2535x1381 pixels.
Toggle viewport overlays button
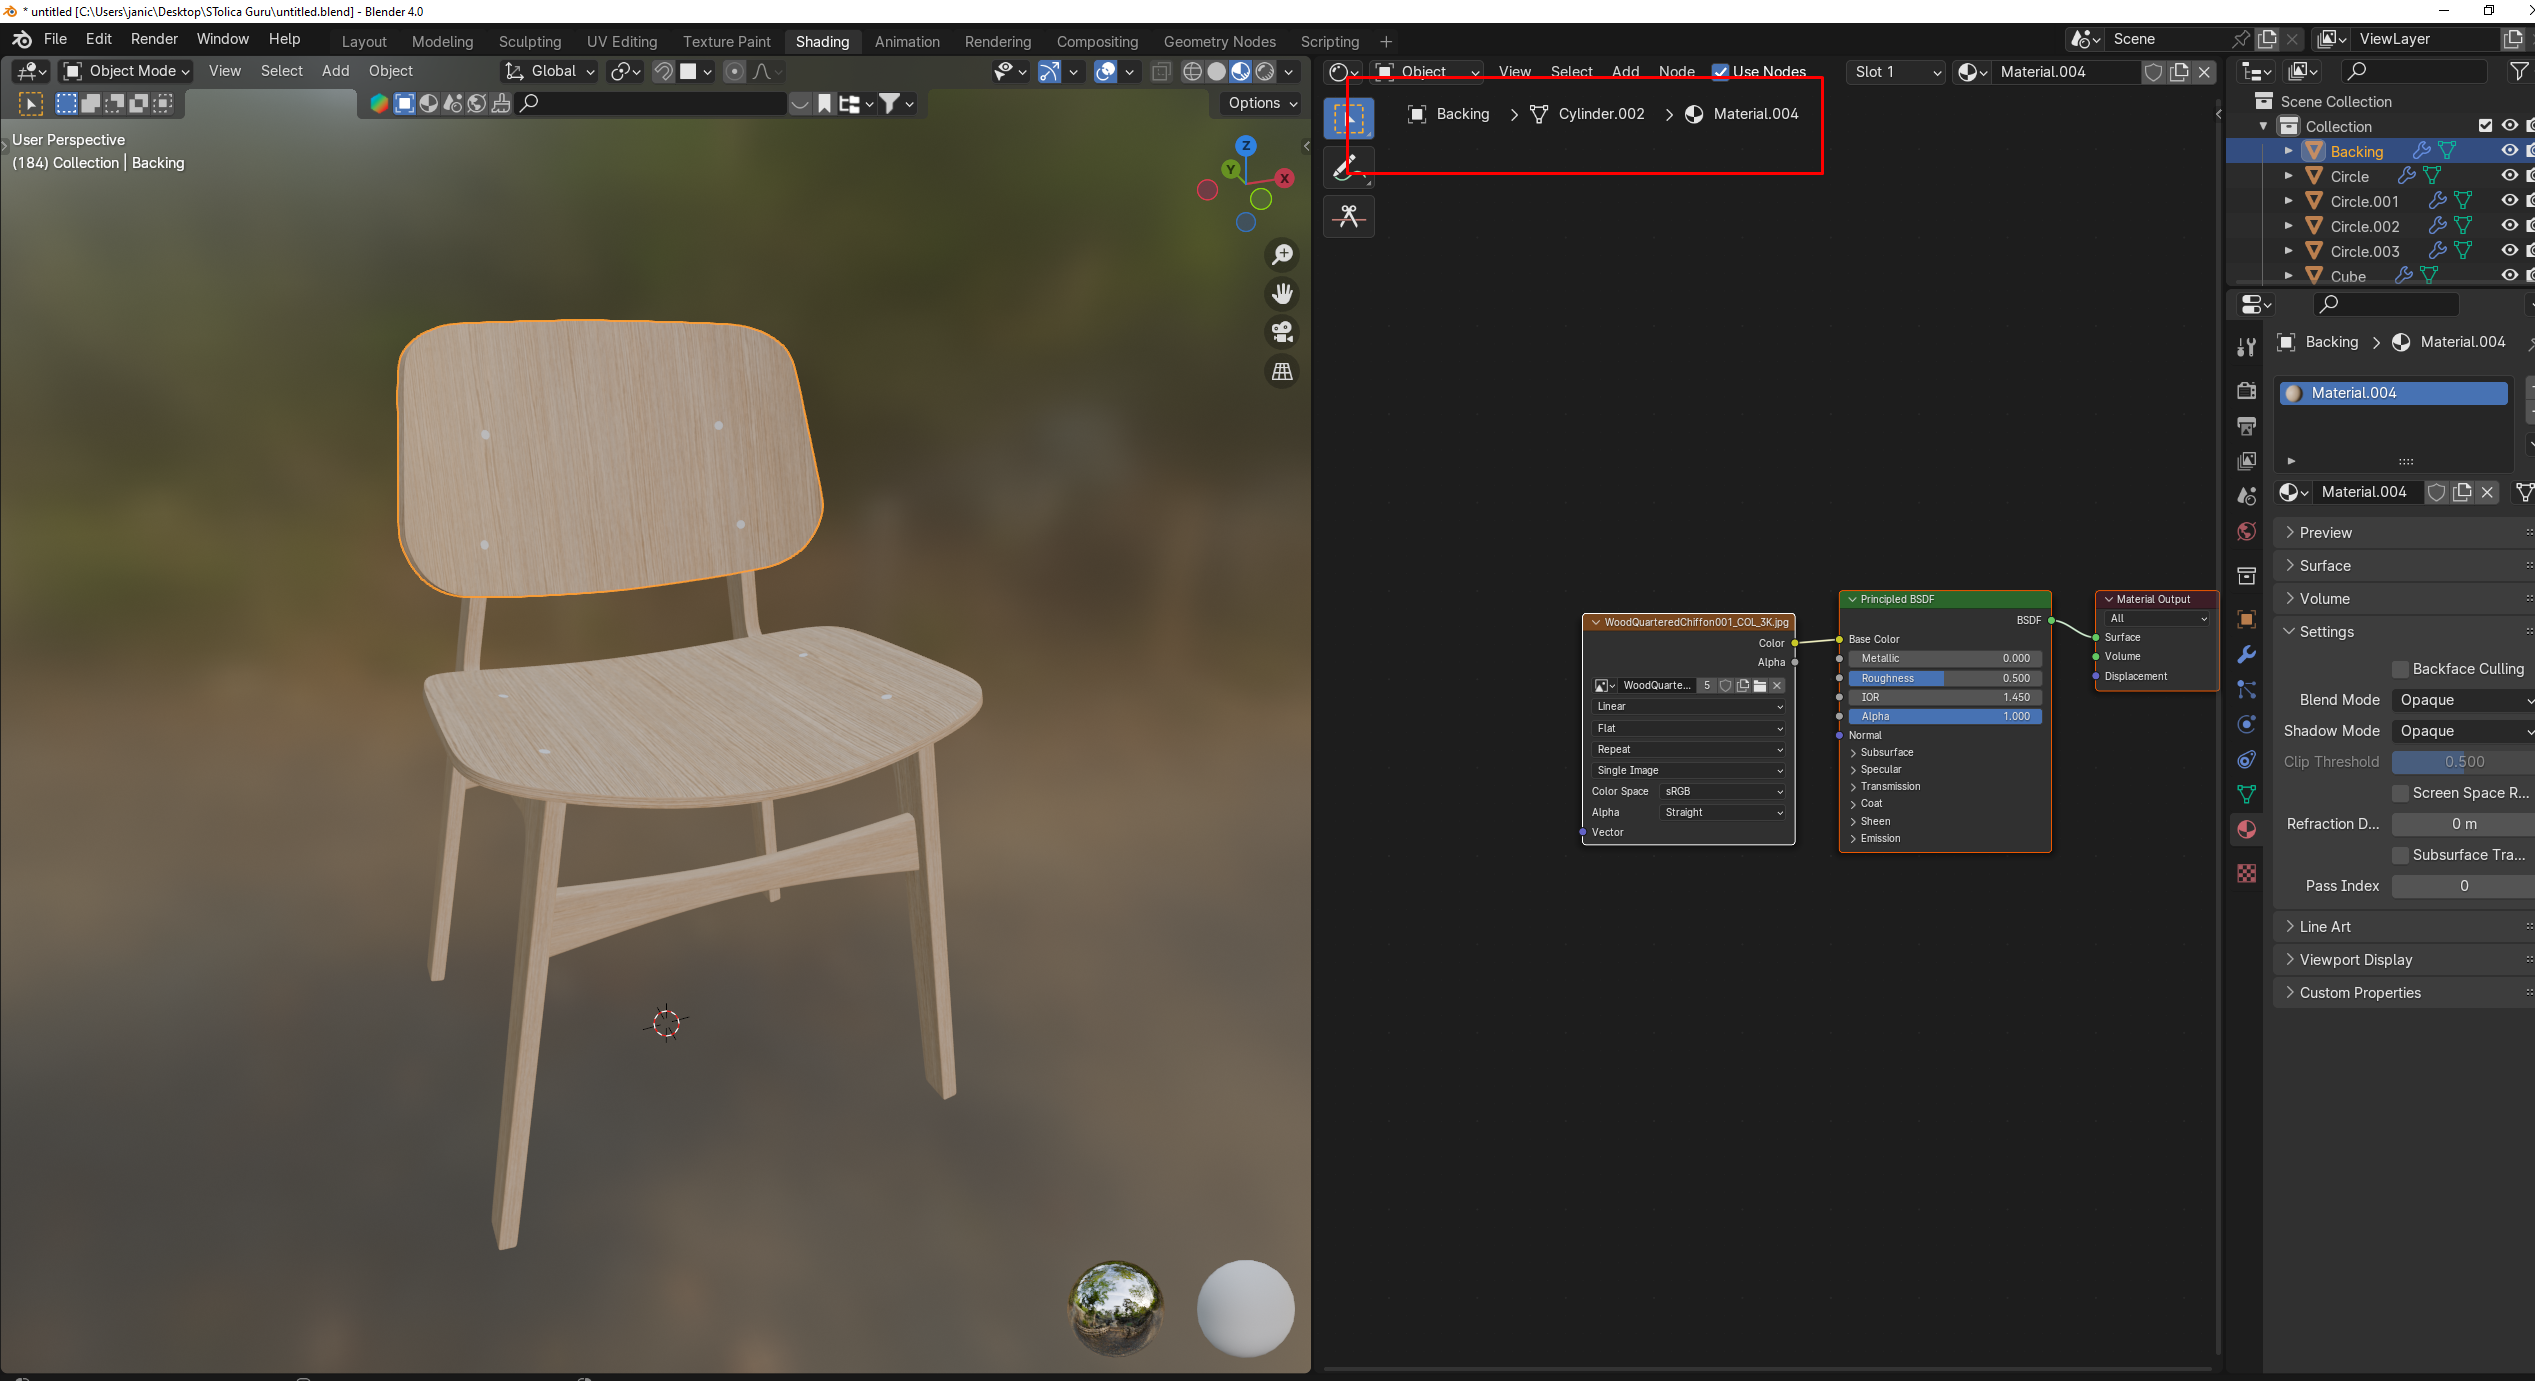tap(1105, 72)
